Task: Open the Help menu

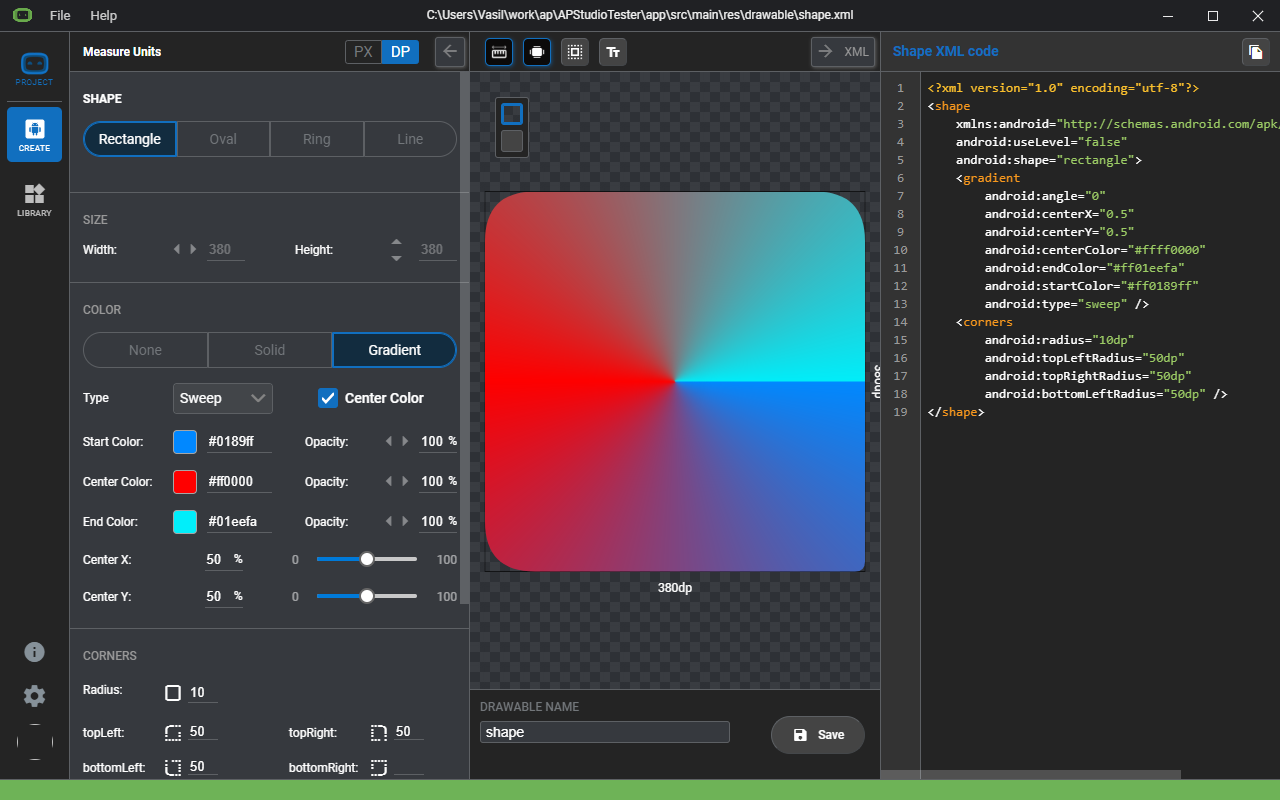Action: point(103,15)
